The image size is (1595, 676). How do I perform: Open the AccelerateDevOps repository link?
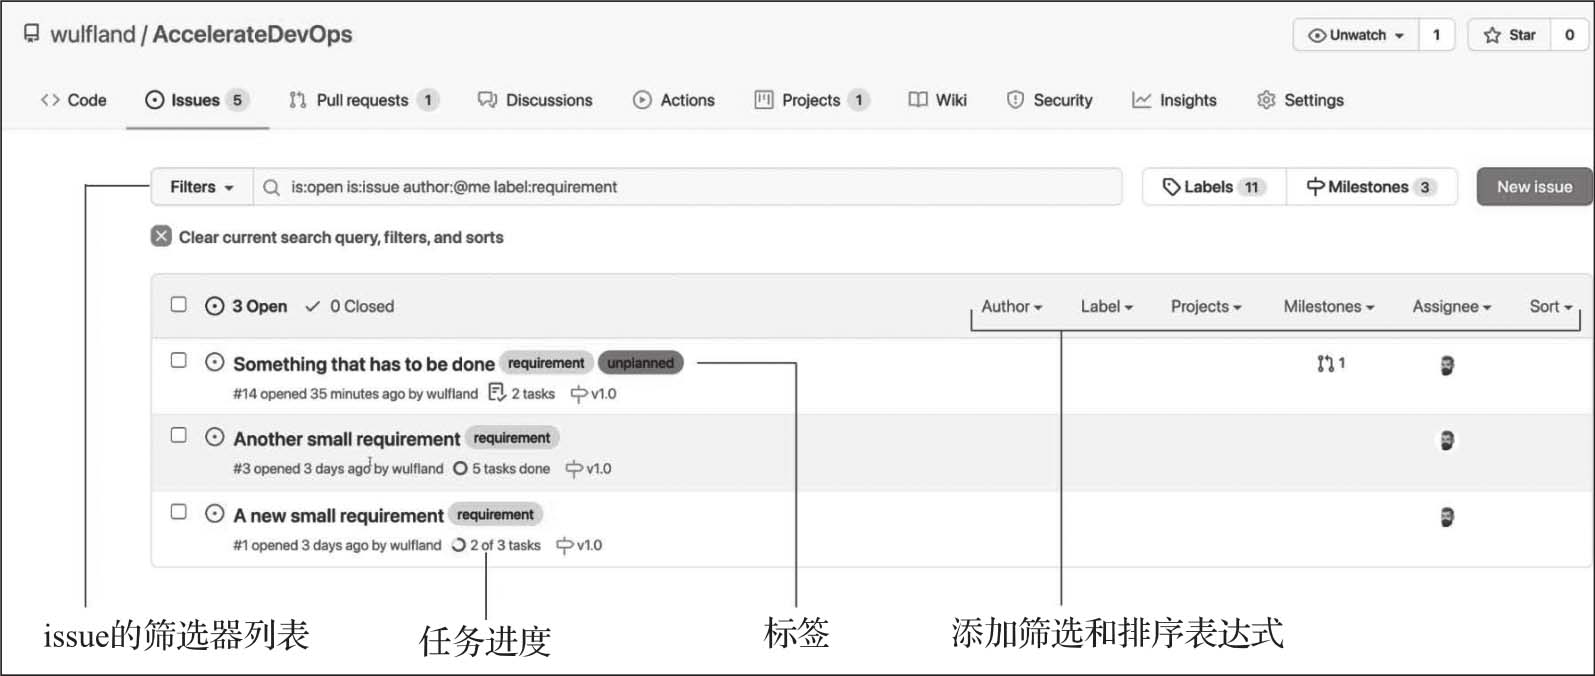click(x=252, y=34)
